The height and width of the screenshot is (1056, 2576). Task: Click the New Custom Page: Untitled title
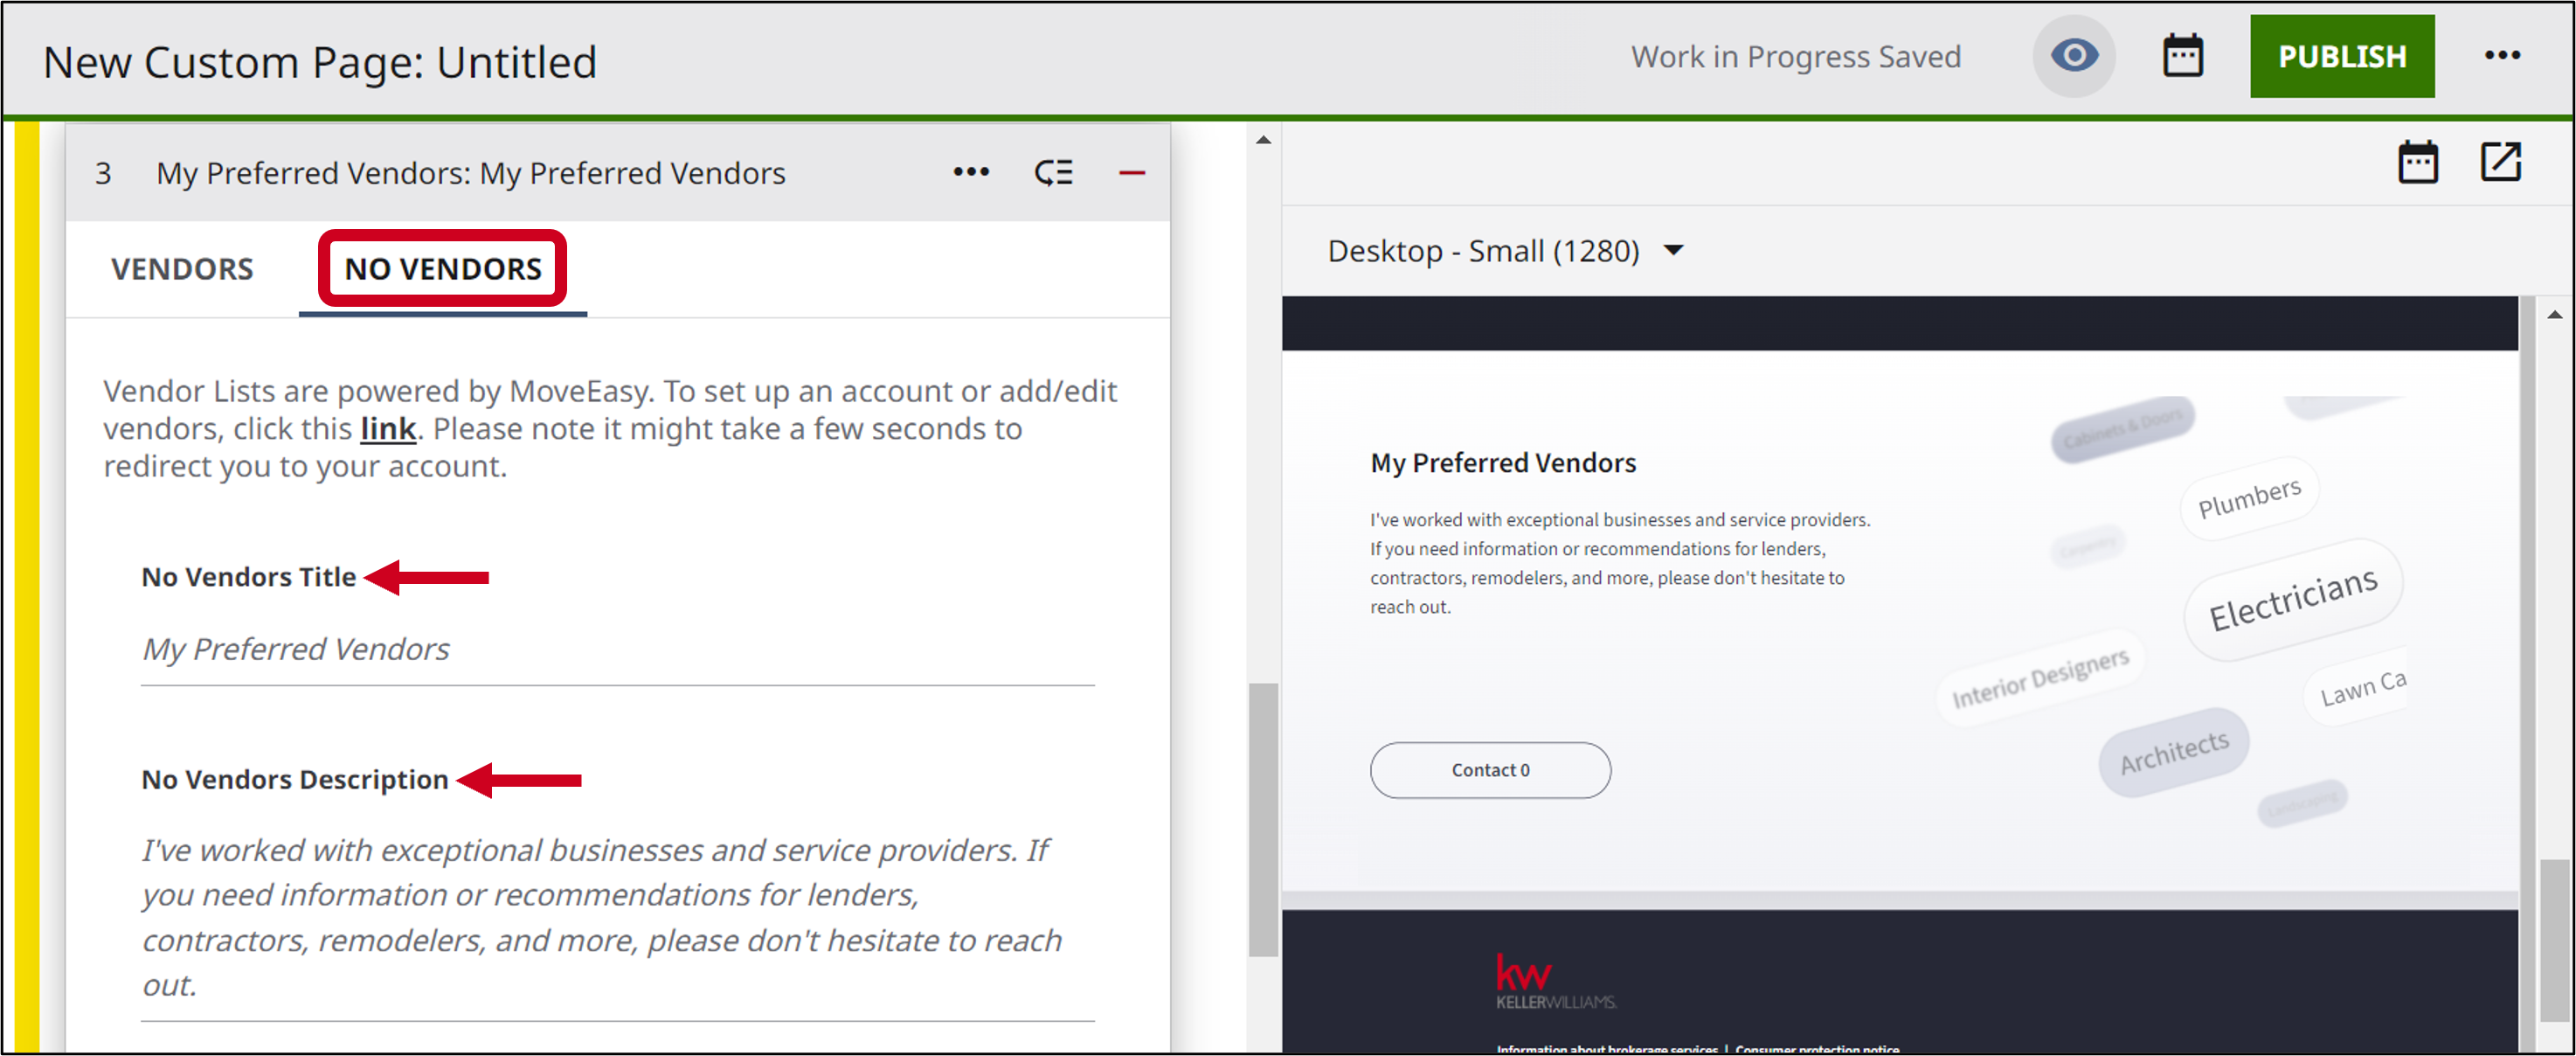click(320, 62)
